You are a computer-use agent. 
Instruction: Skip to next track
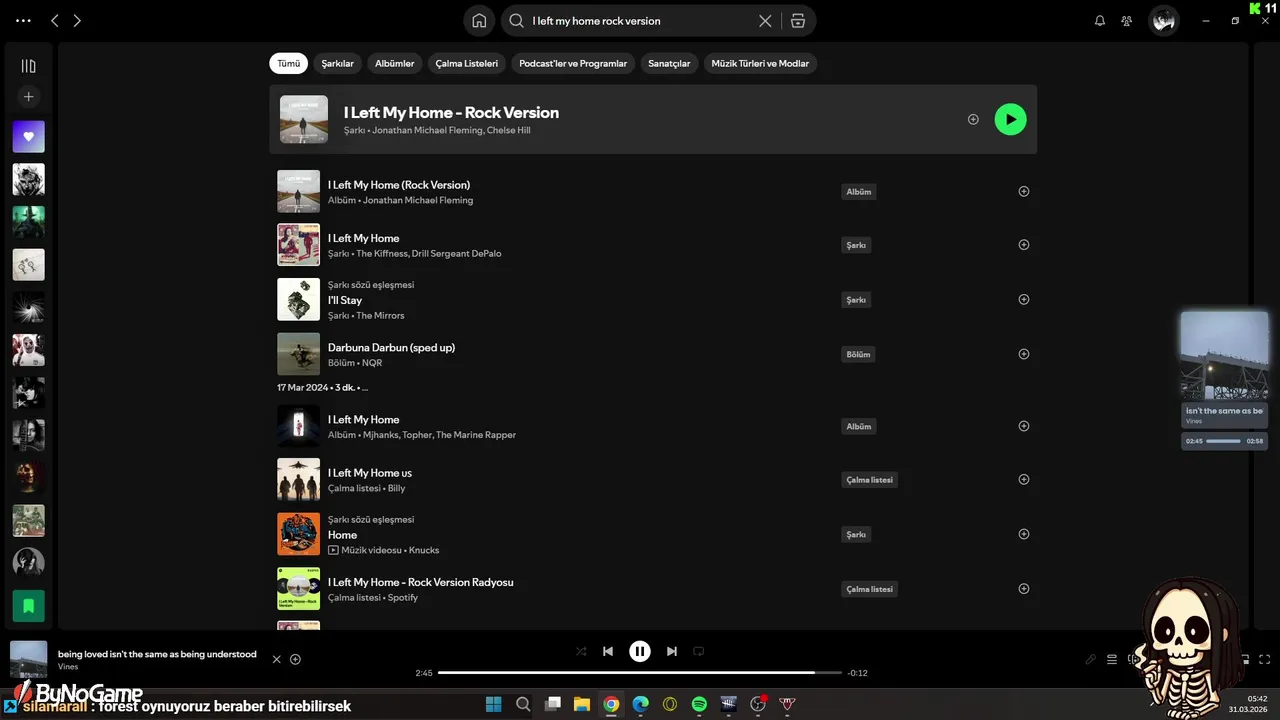pyautogui.click(x=672, y=651)
